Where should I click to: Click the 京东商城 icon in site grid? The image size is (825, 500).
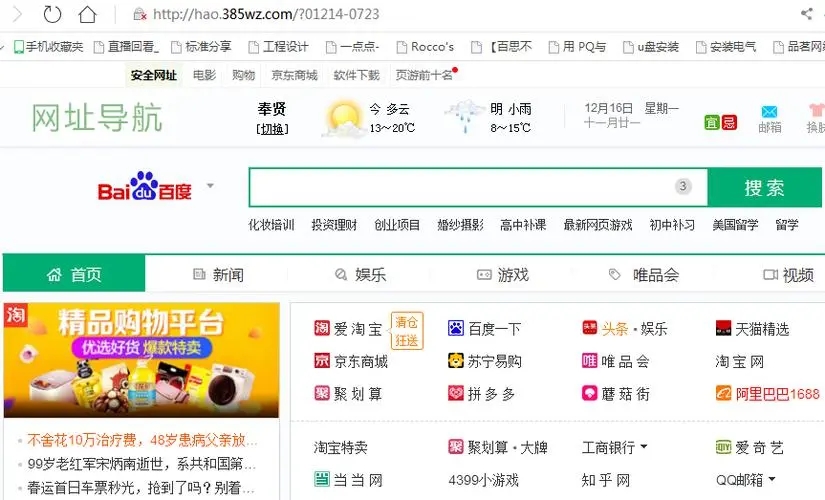pyautogui.click(x=321, y=361)
